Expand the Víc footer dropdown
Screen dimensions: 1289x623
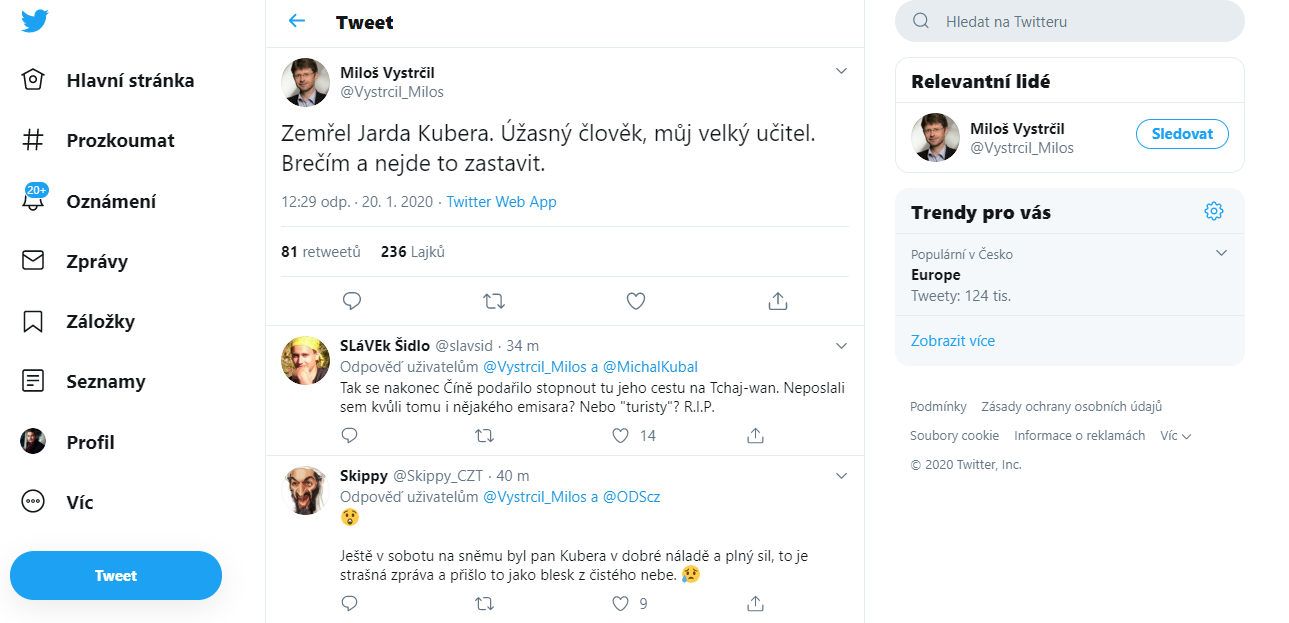click(x=1176, y=436)
